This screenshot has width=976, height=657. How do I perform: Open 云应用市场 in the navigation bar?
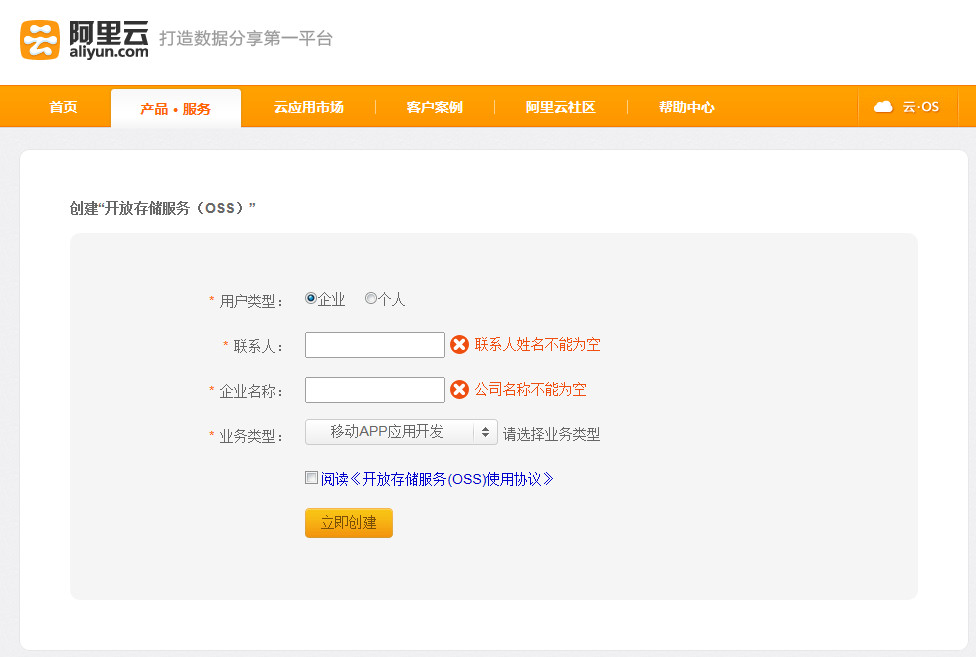tap(309, 107)
